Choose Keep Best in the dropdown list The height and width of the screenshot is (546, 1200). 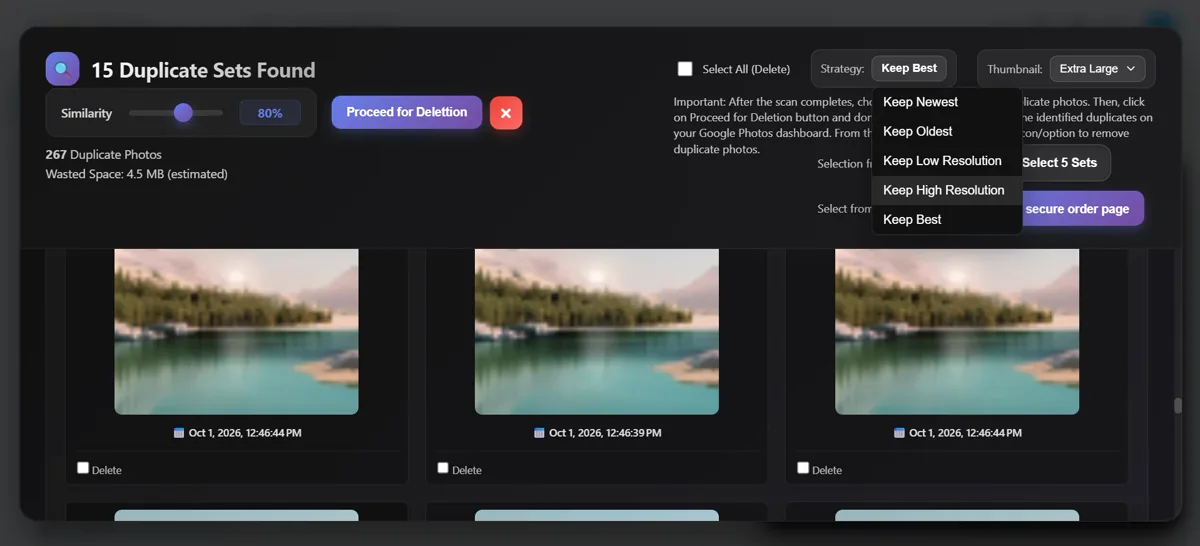(946, 219)
